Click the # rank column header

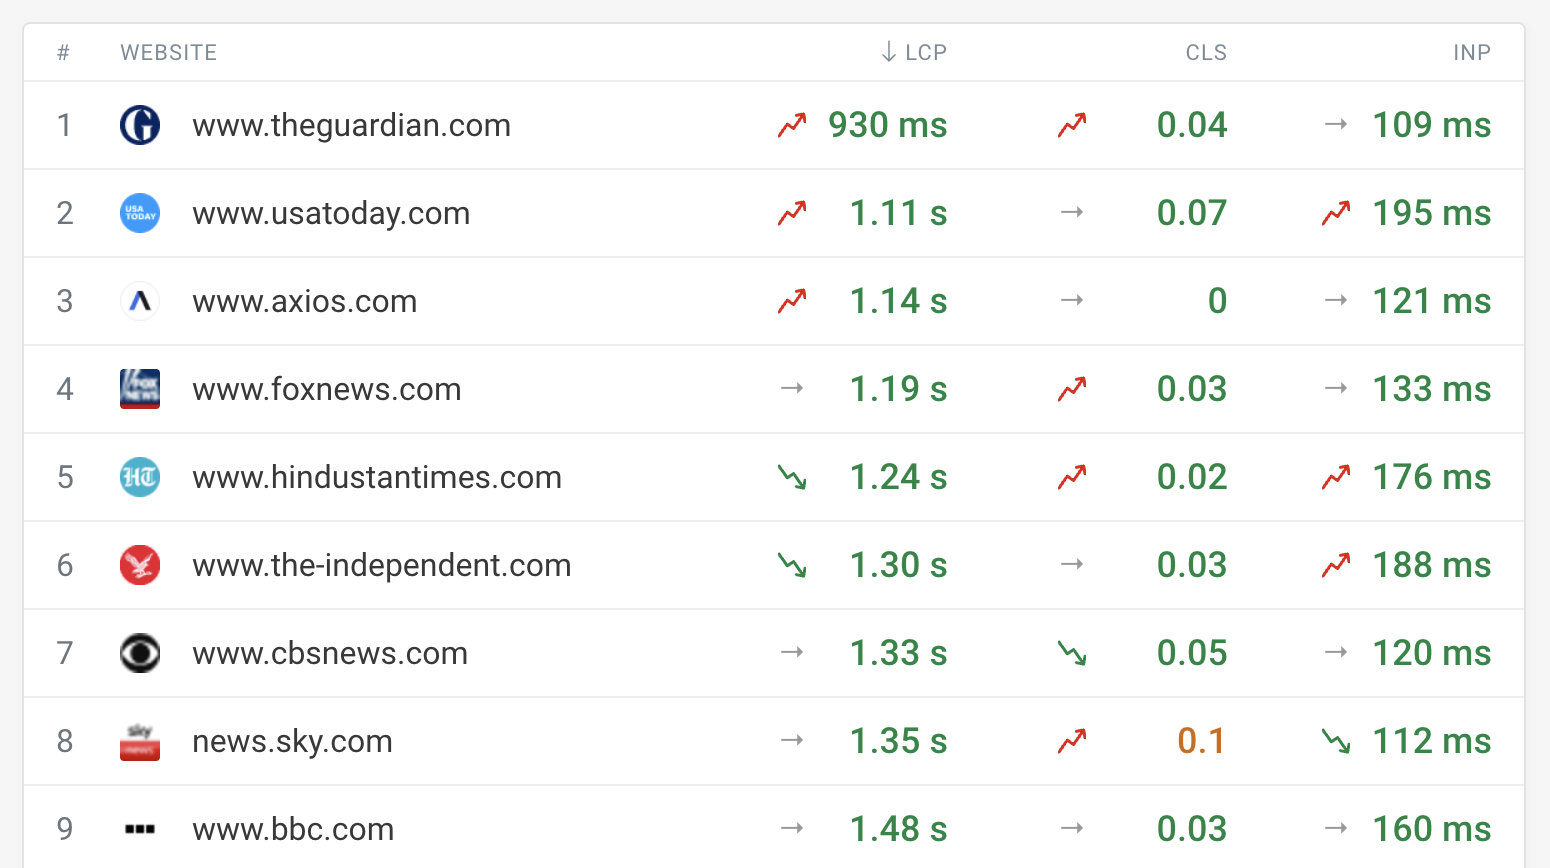click(63, 52)
